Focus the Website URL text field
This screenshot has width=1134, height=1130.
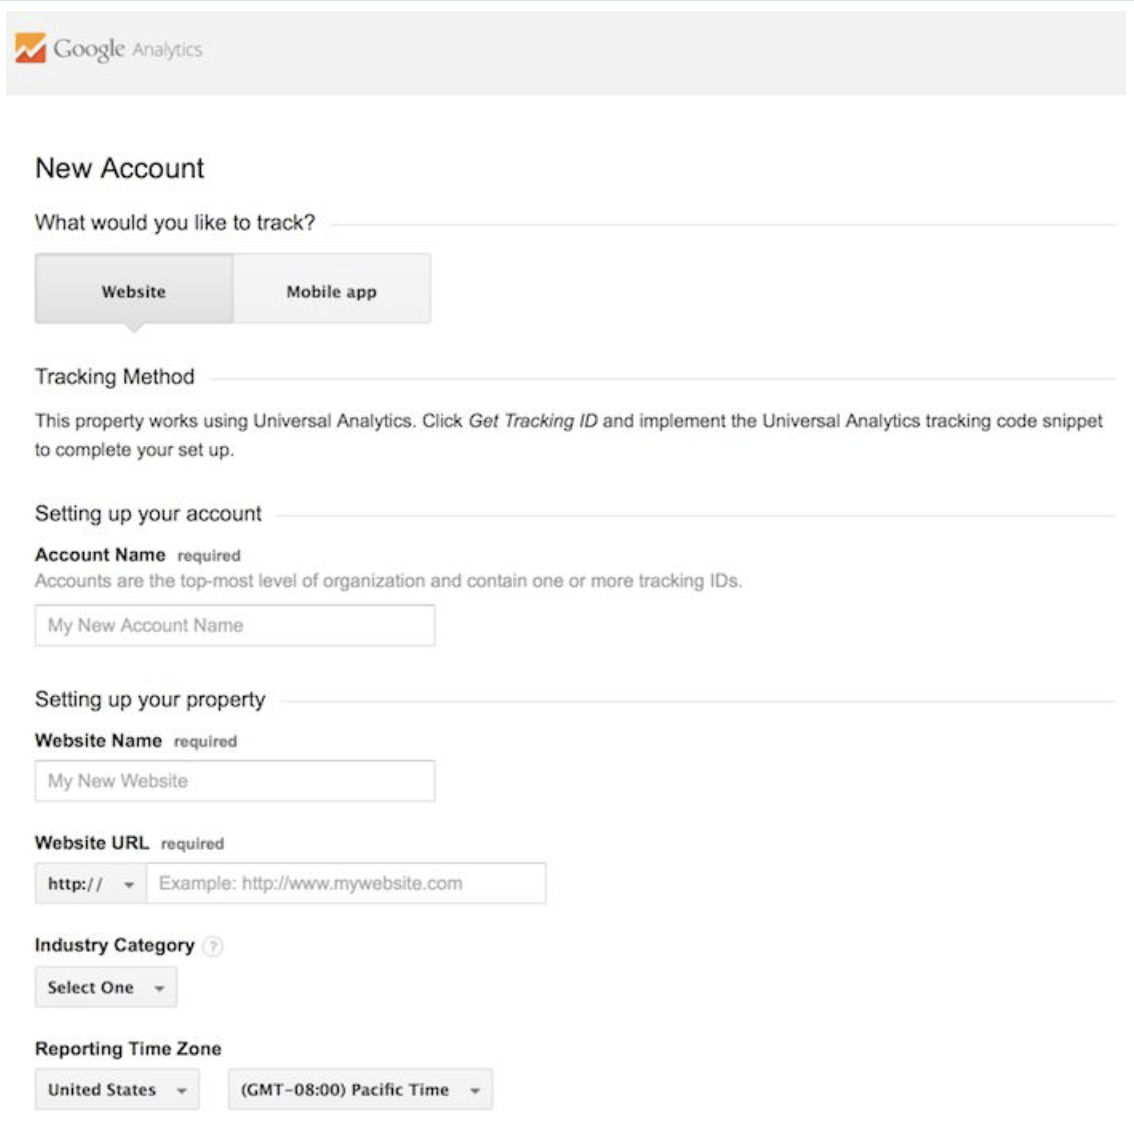[345, 884]
